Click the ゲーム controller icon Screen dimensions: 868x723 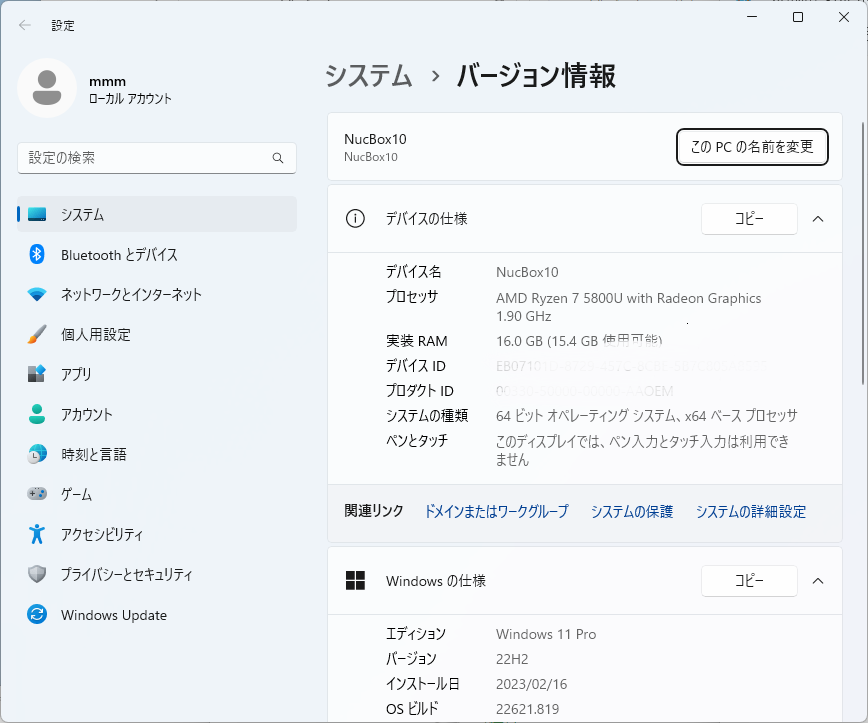click(37, 493)
